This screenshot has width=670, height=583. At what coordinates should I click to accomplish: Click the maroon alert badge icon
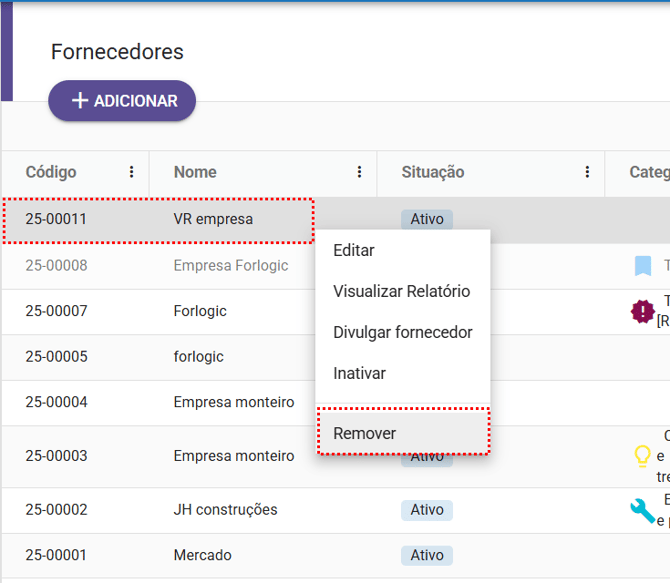tap(642, 312)
